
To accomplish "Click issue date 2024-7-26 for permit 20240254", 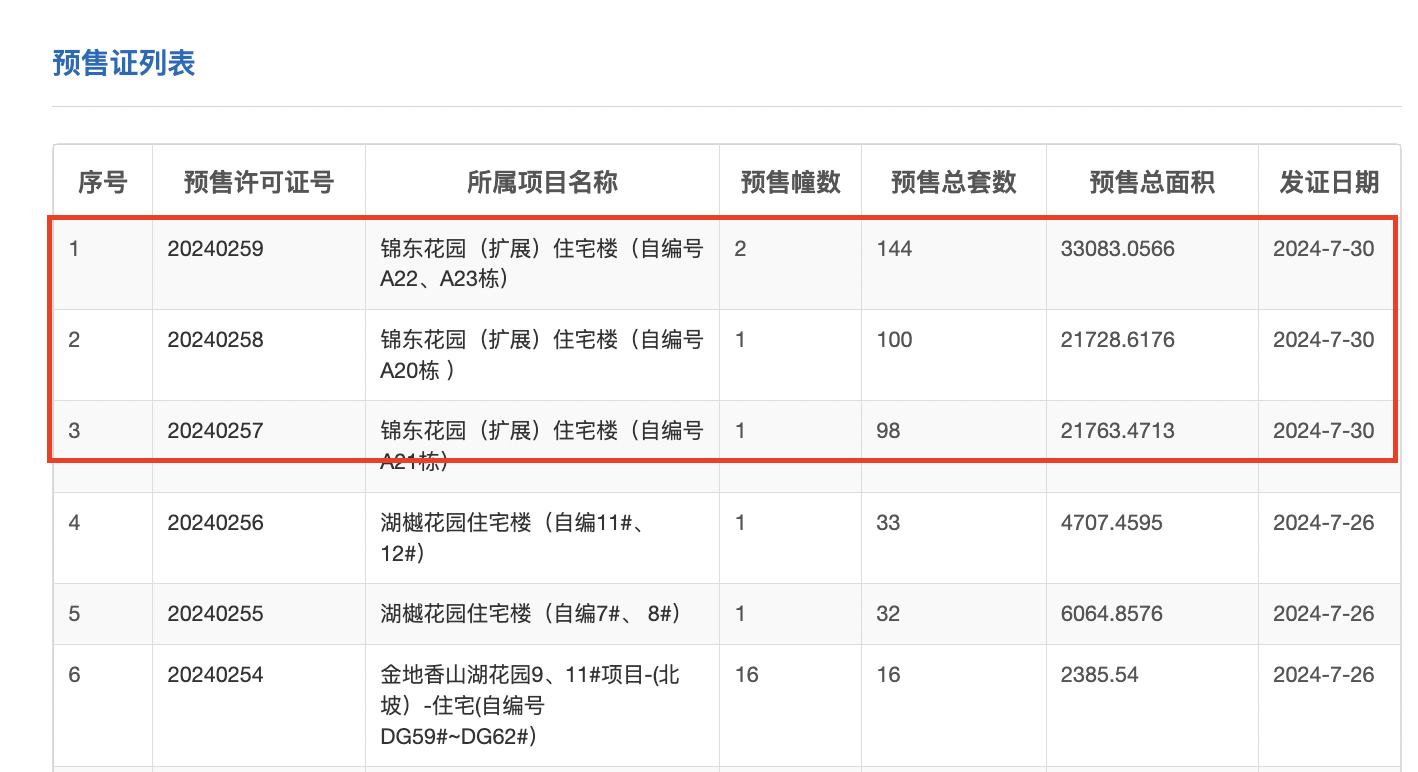I will pos(1324,675).
